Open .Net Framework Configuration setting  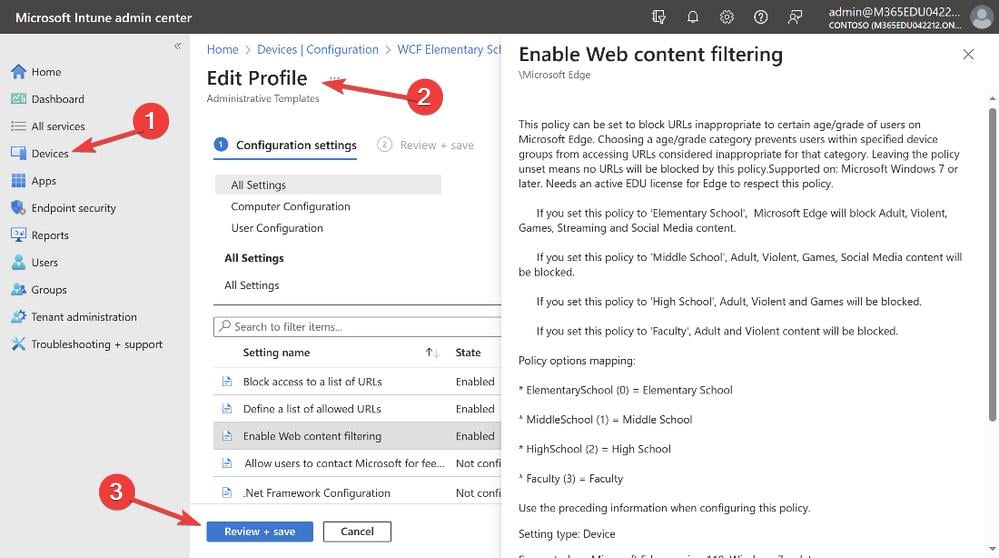click(x=316, y=493)
